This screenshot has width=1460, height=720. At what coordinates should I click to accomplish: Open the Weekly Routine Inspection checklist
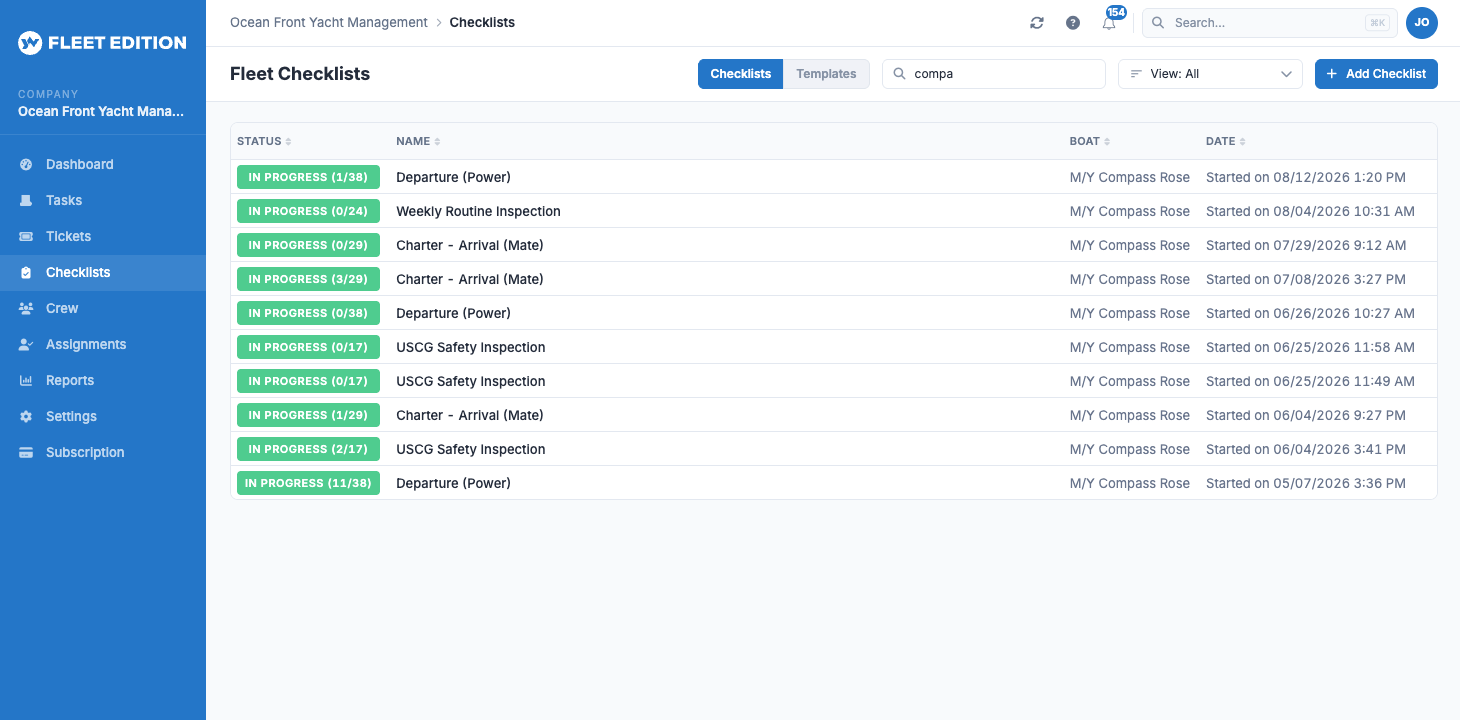(478, 211)
